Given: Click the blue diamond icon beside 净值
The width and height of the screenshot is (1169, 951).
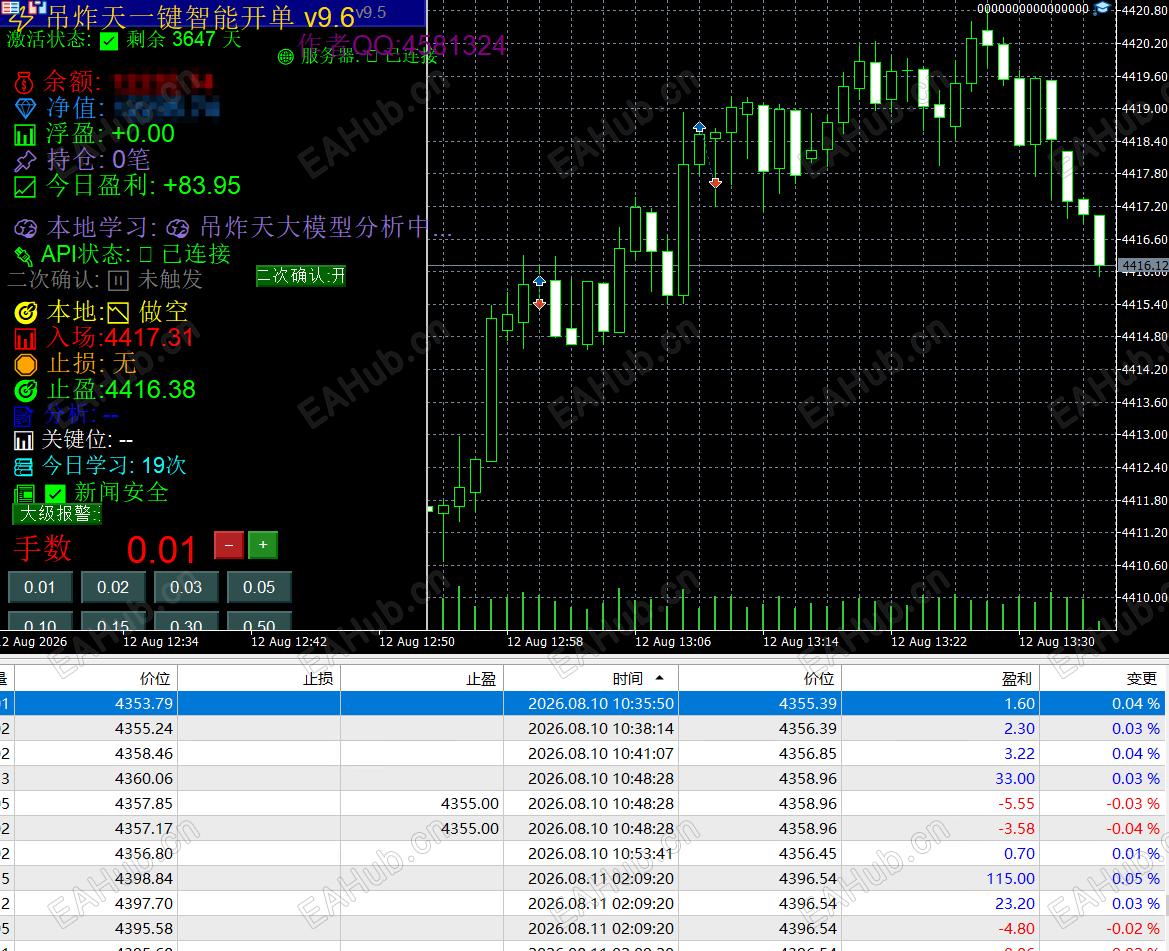Looking at the screenshot, I should coord(25,108).
